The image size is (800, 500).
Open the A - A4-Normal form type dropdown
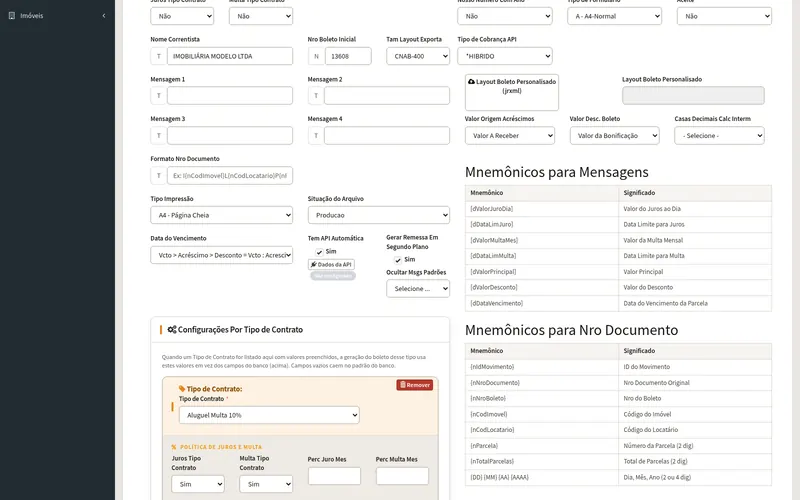tap(614, 16)
